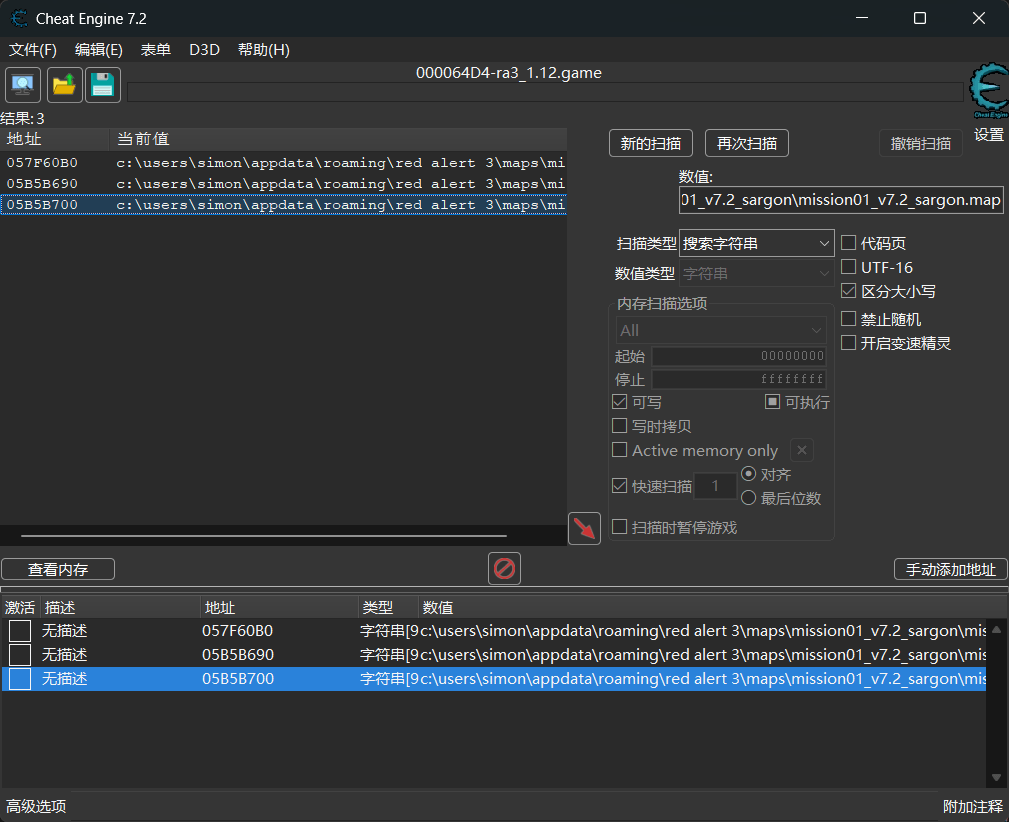The image size is (1009, 822).
Task: Click the scan progress bar
Action: [x=545, y=91]
